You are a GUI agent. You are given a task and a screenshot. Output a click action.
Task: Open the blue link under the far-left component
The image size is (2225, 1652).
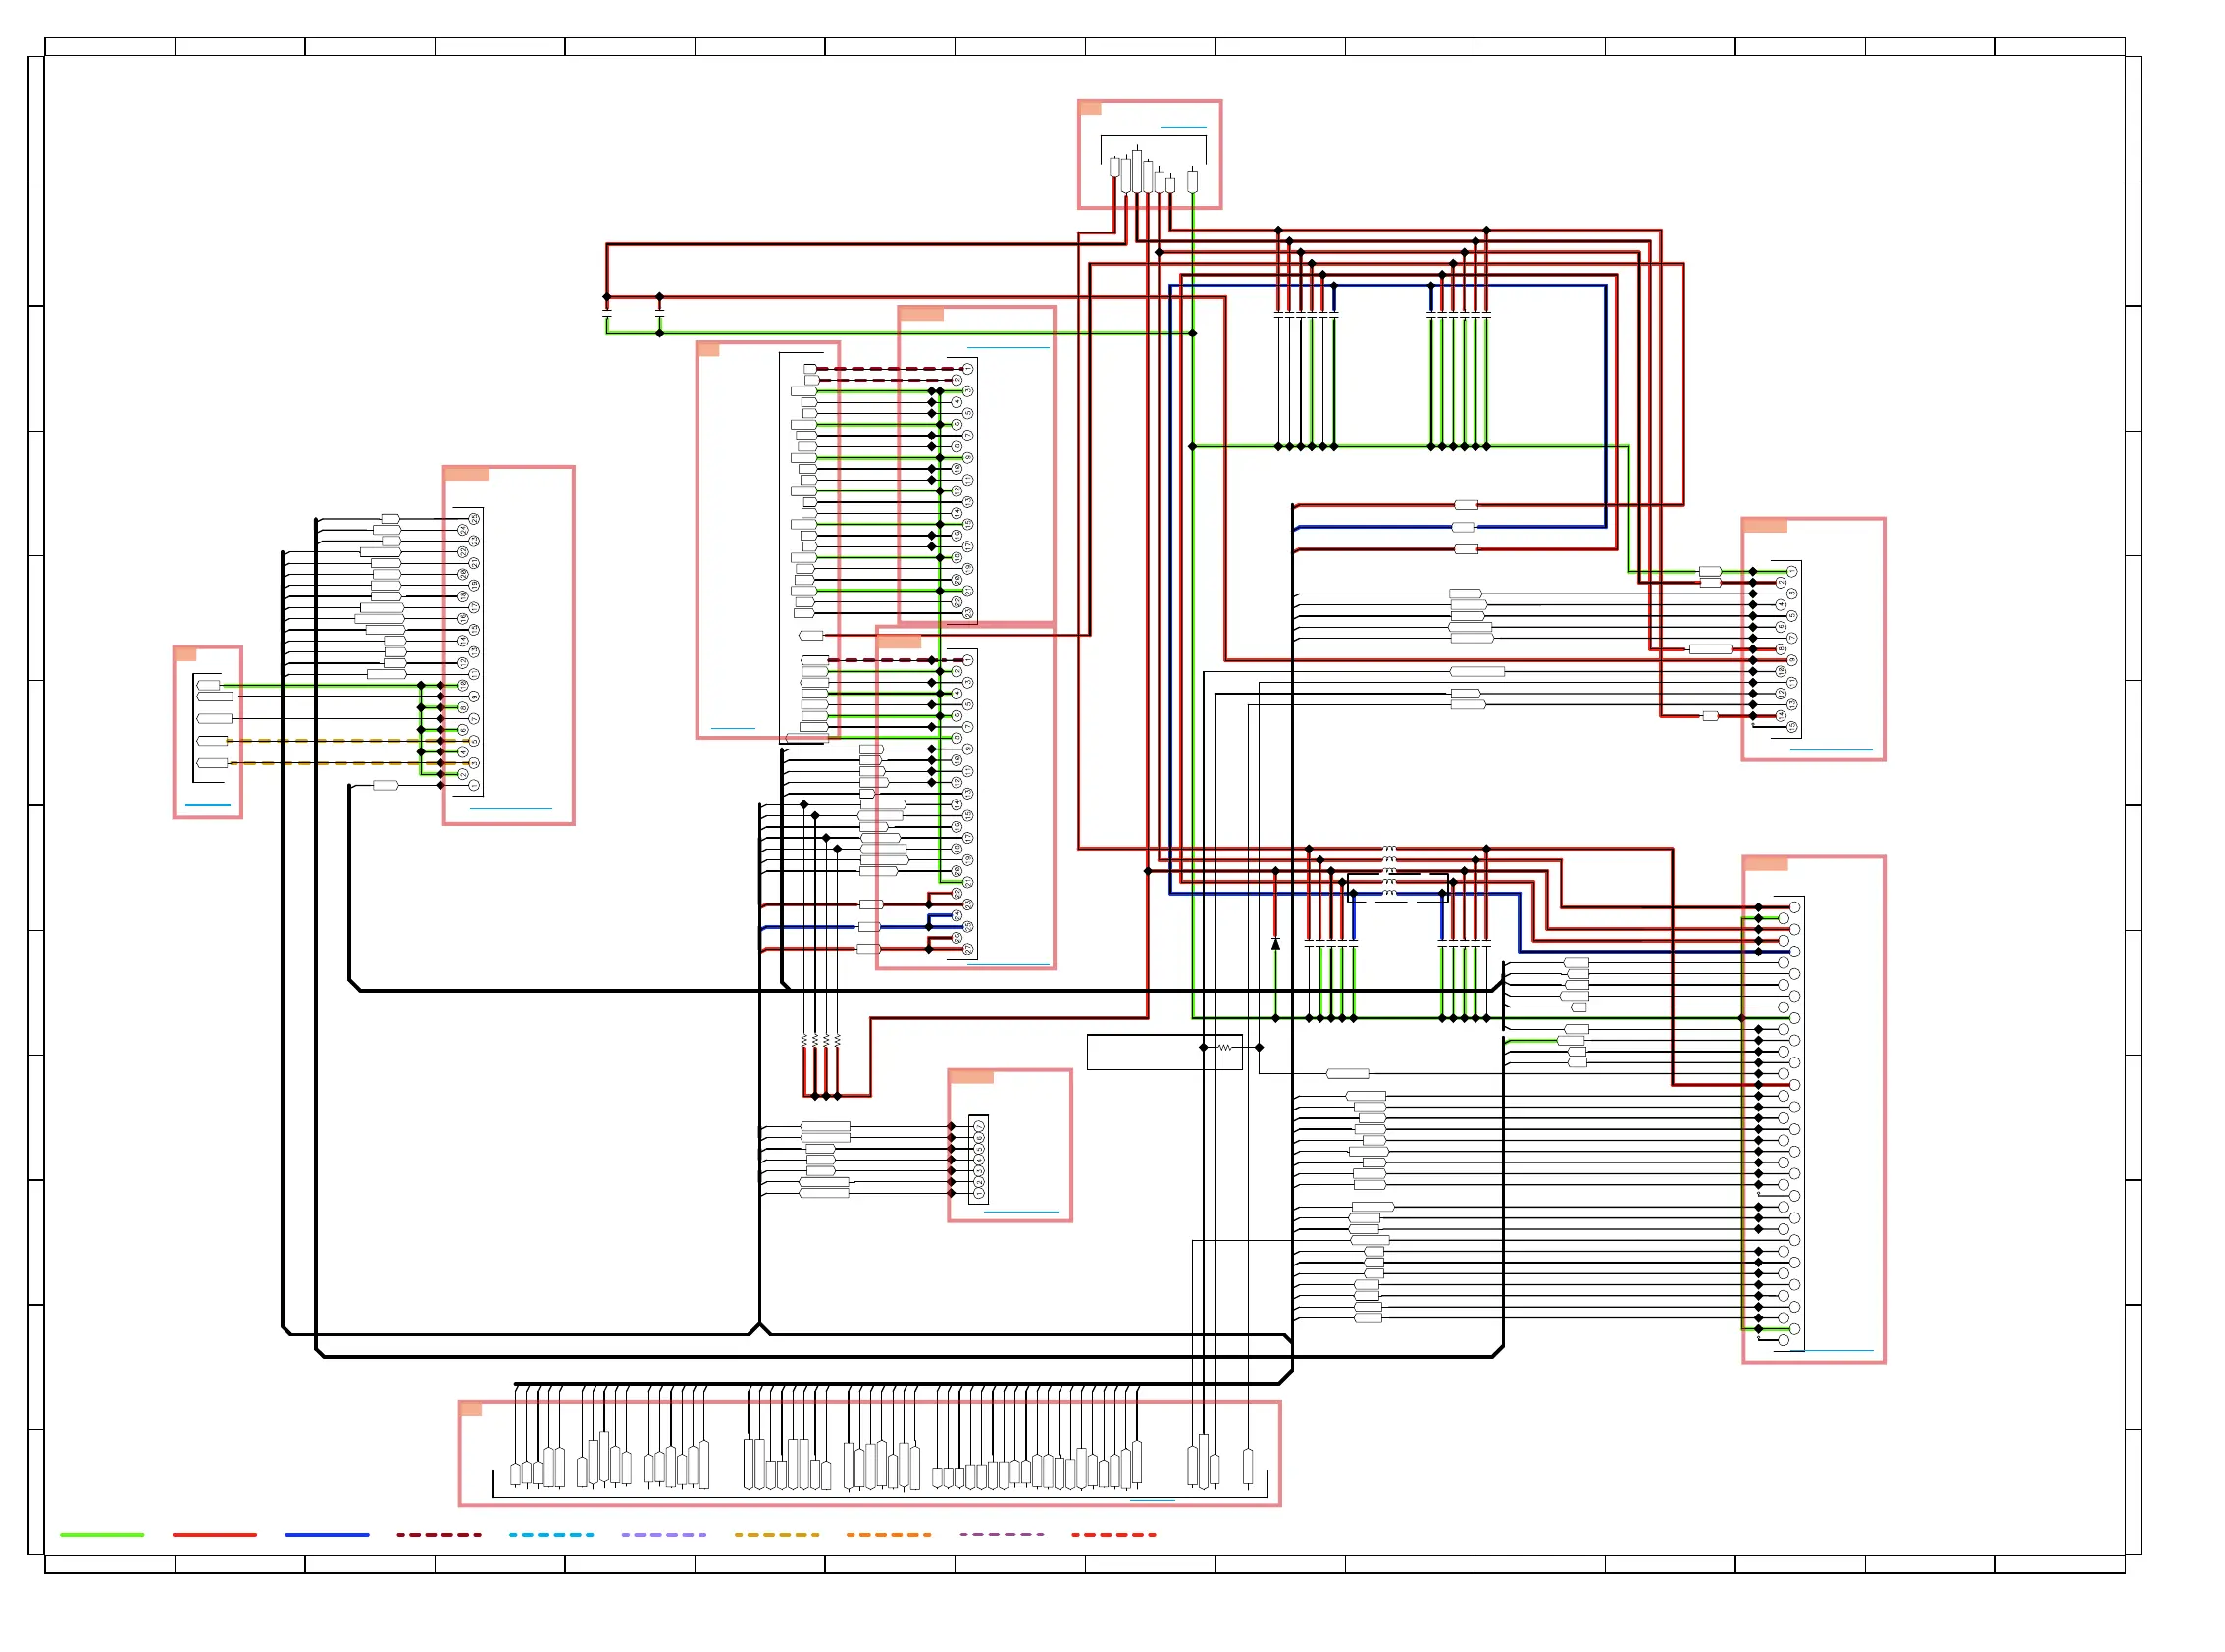click(207, 805)
